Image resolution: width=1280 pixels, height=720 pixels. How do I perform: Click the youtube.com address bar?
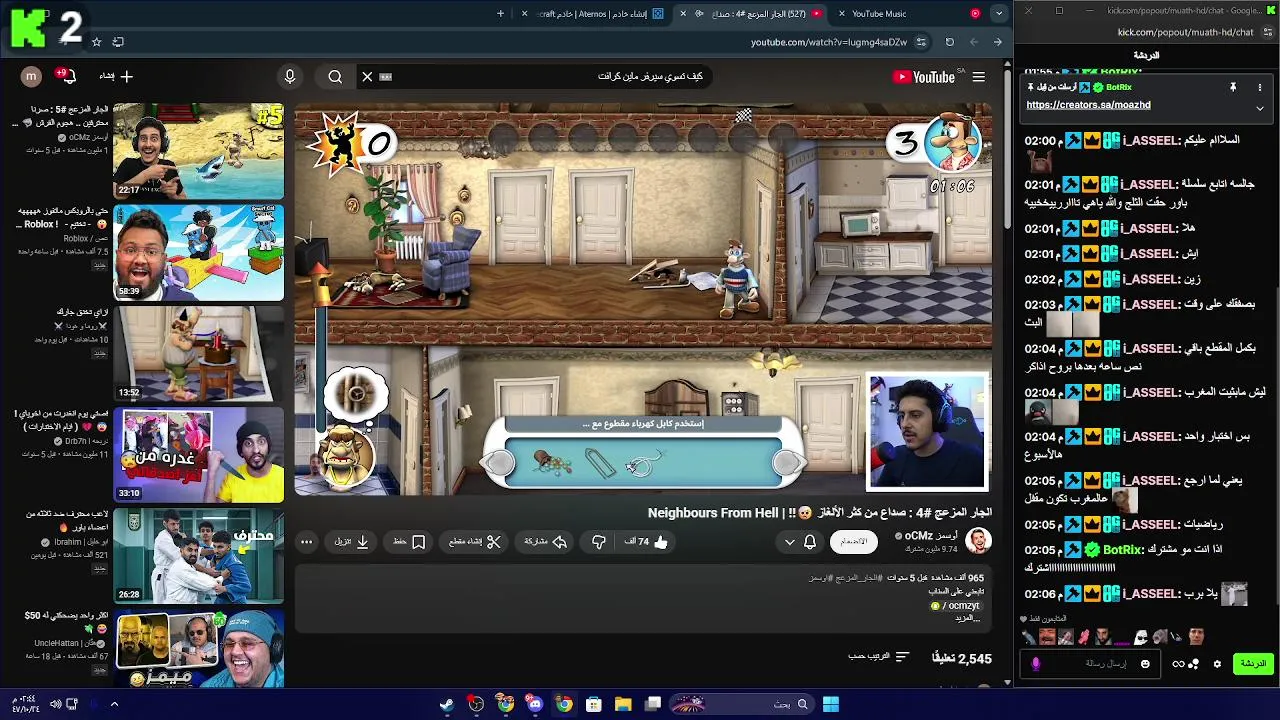828,42
